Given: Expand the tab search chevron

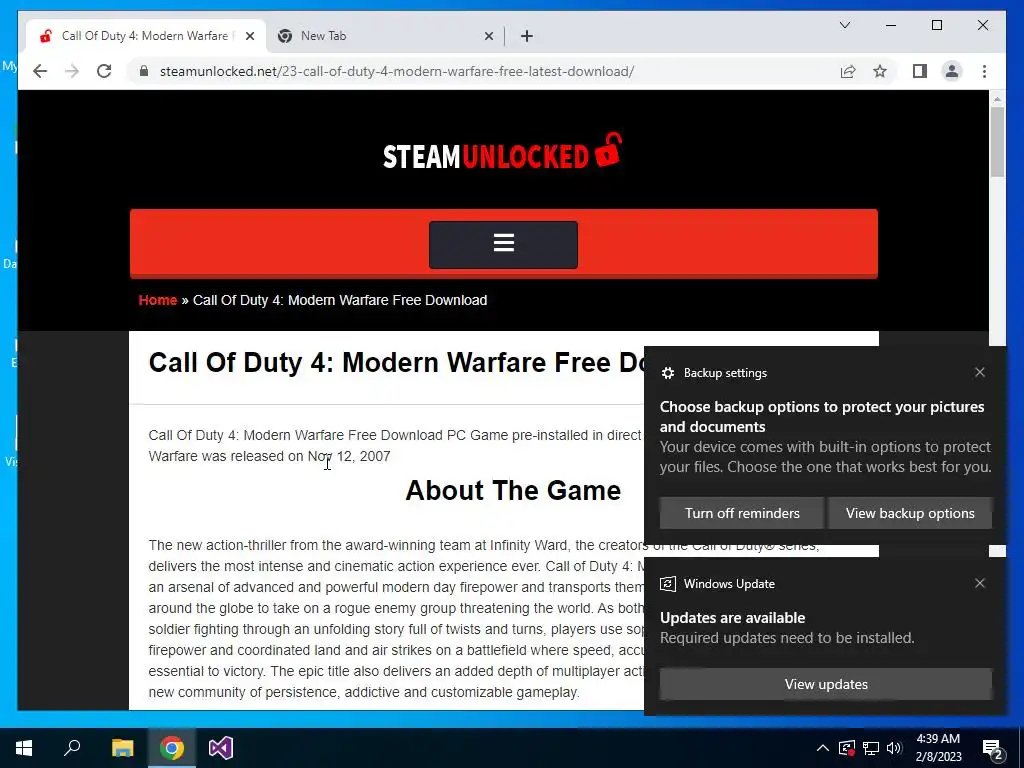Looking at the screenshot, I should (x=844, y=25).
